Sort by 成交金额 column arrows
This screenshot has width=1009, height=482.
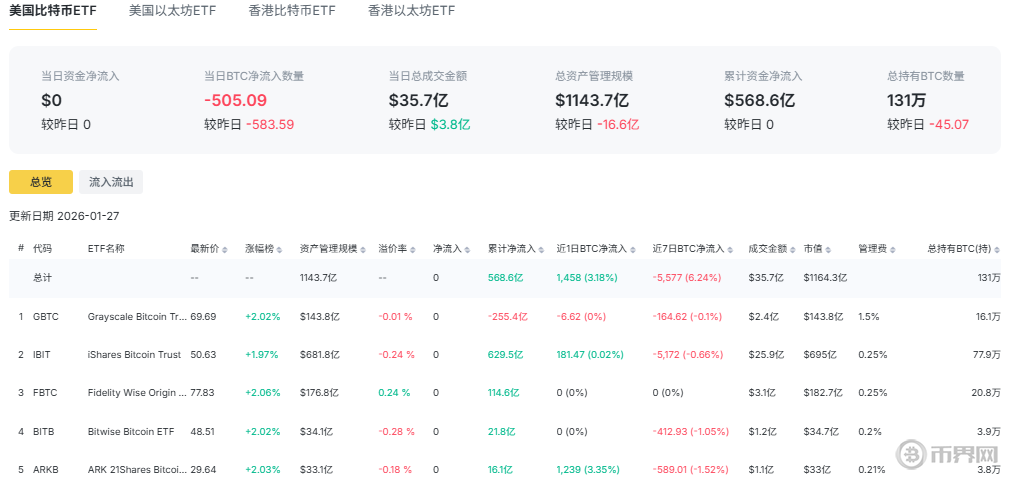[794, 249]
